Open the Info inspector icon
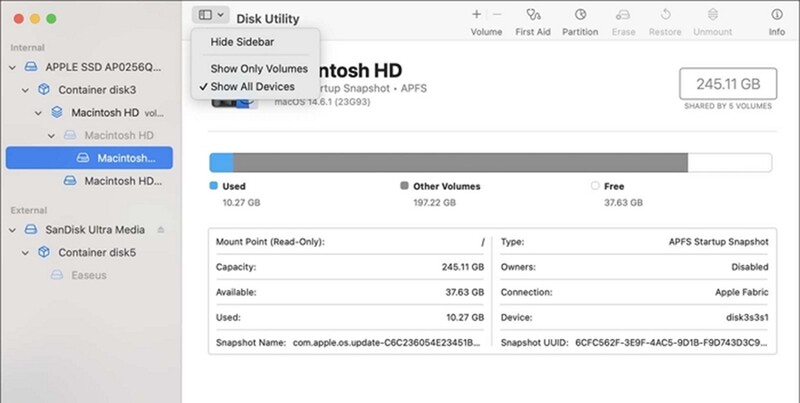800x403 pixels. point(776,15)
